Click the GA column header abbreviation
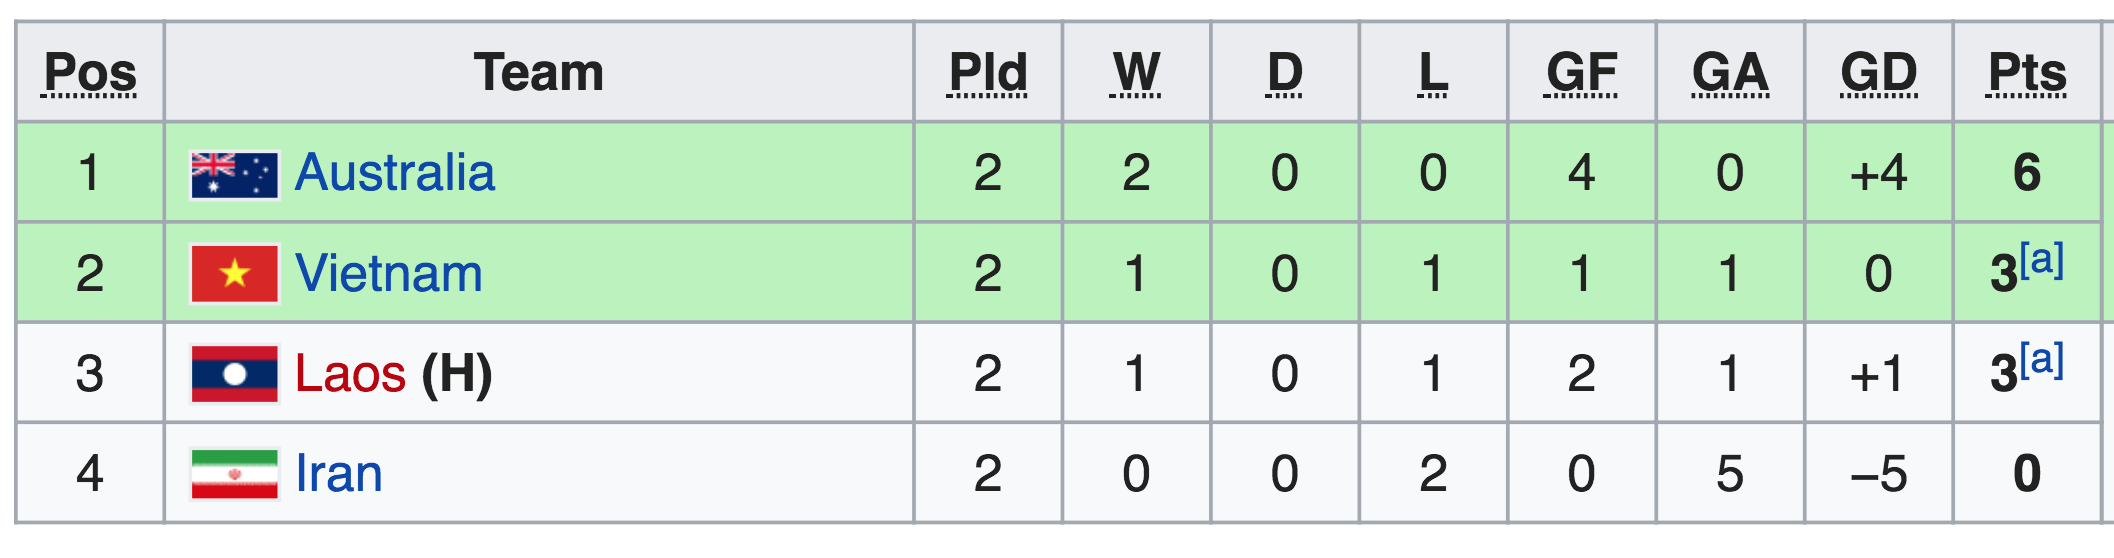The height and width of the screenshot is (558, 2114). point(1730,73)
